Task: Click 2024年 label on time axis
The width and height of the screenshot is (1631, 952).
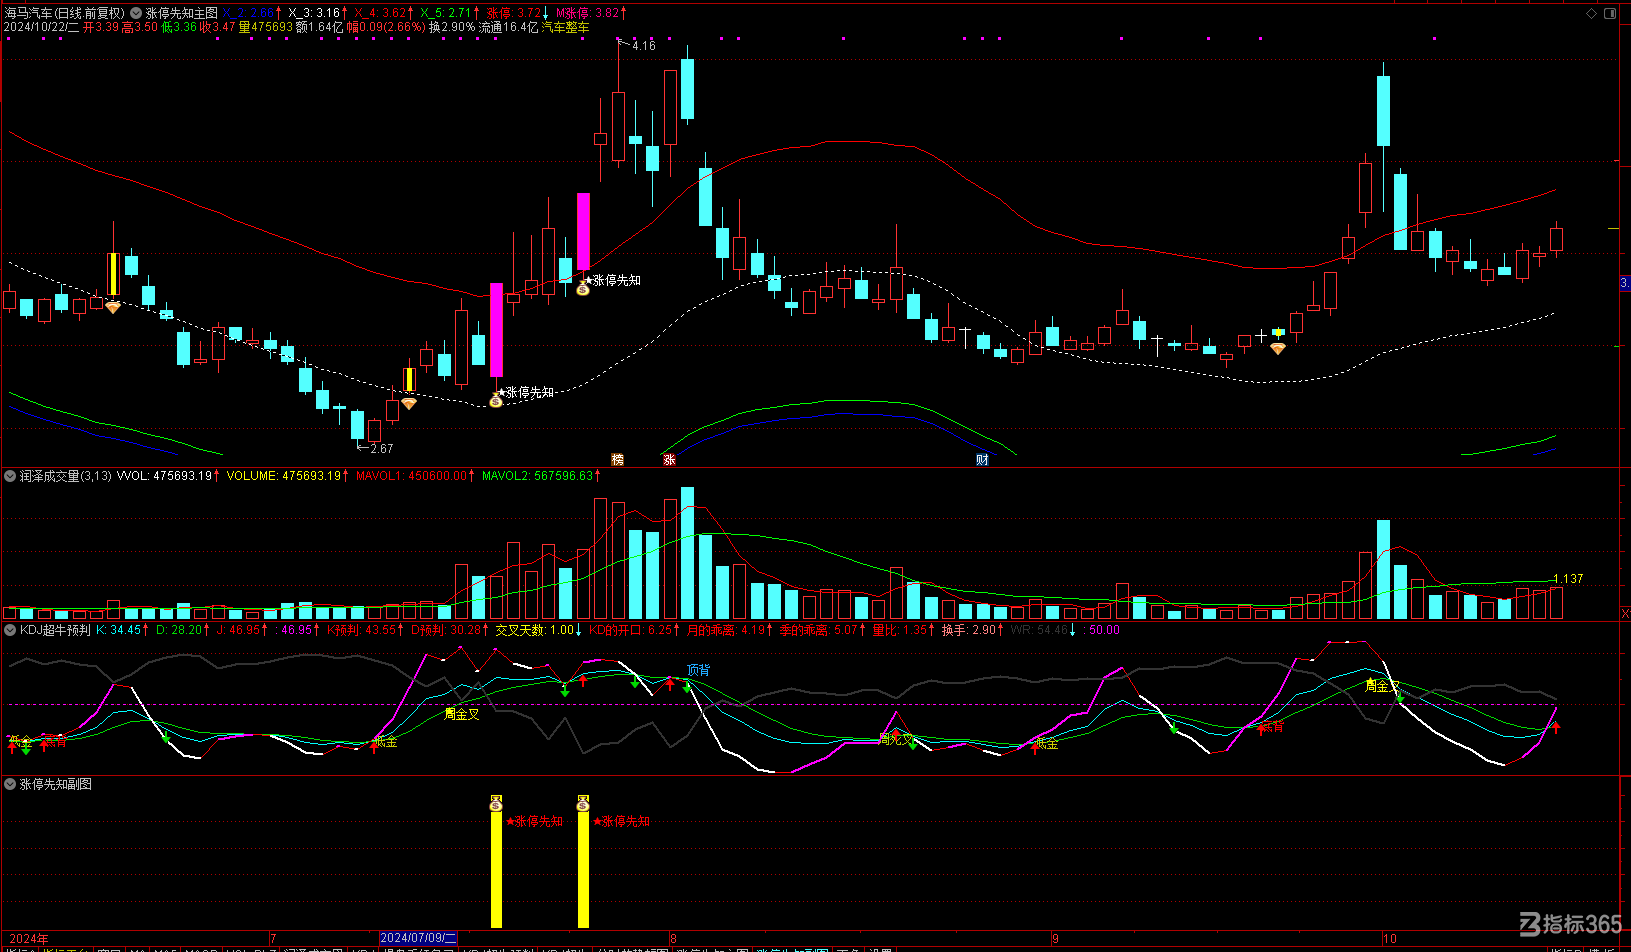Action: pos(29,938)
